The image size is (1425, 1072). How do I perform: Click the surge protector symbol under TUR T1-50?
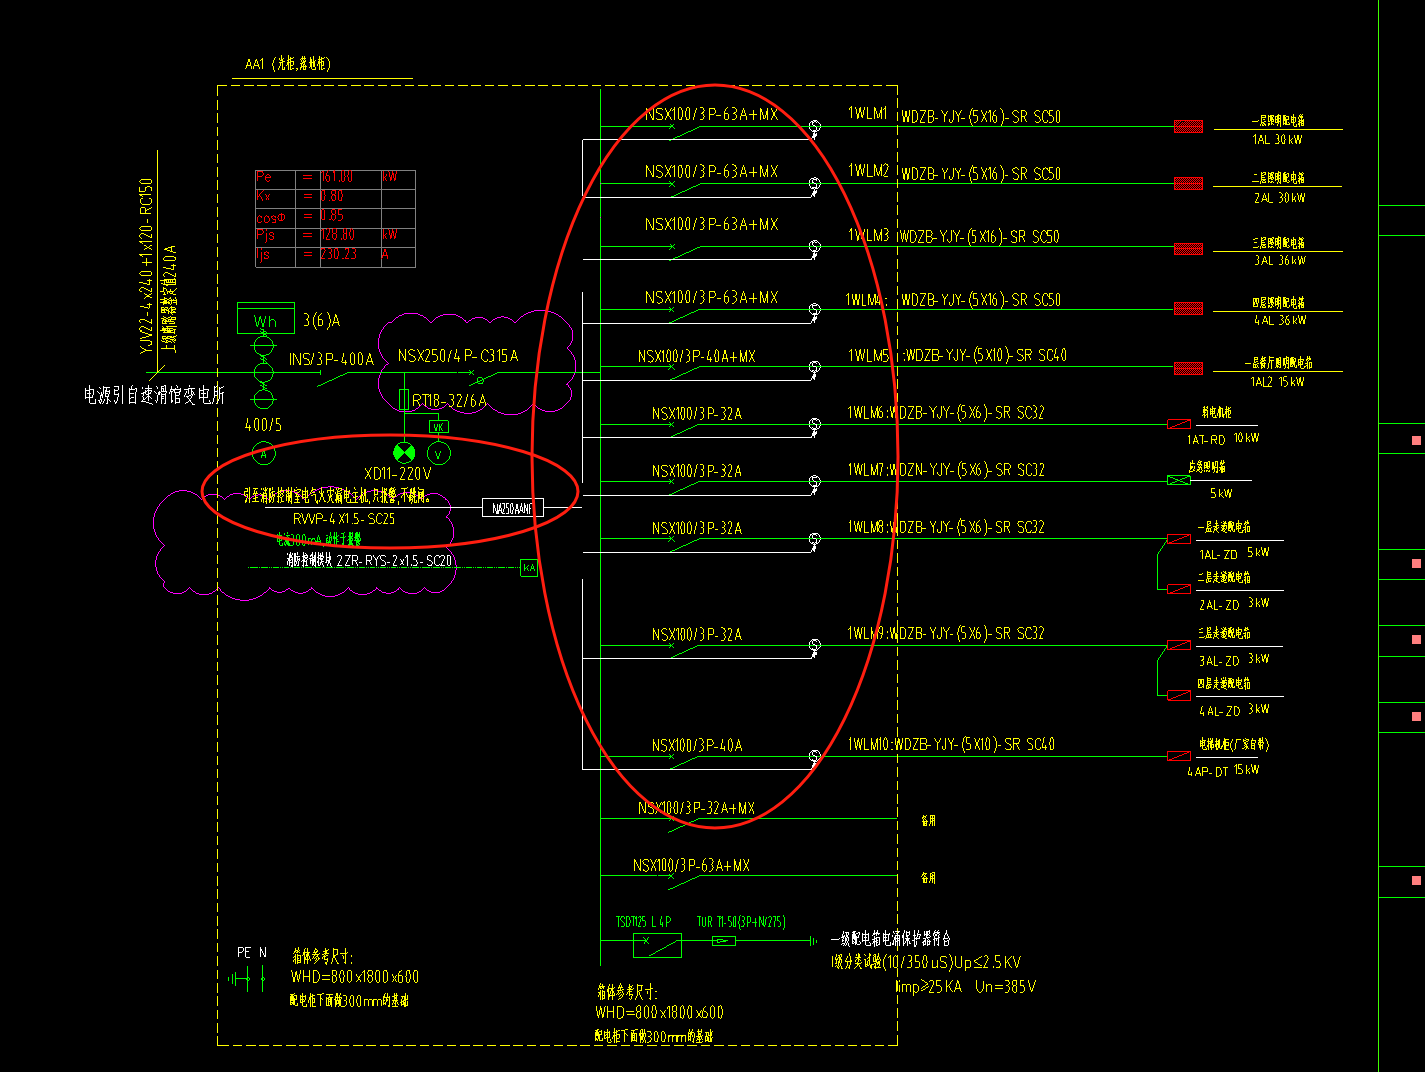[723, 941]
